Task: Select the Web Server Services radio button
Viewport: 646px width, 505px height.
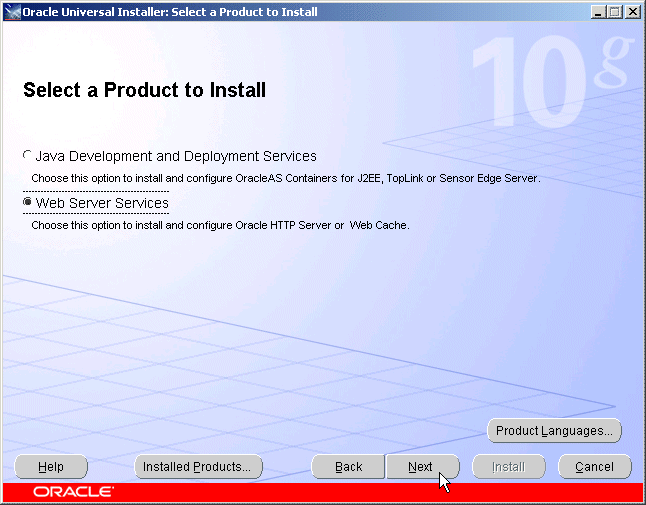Action: pos(27,202)
